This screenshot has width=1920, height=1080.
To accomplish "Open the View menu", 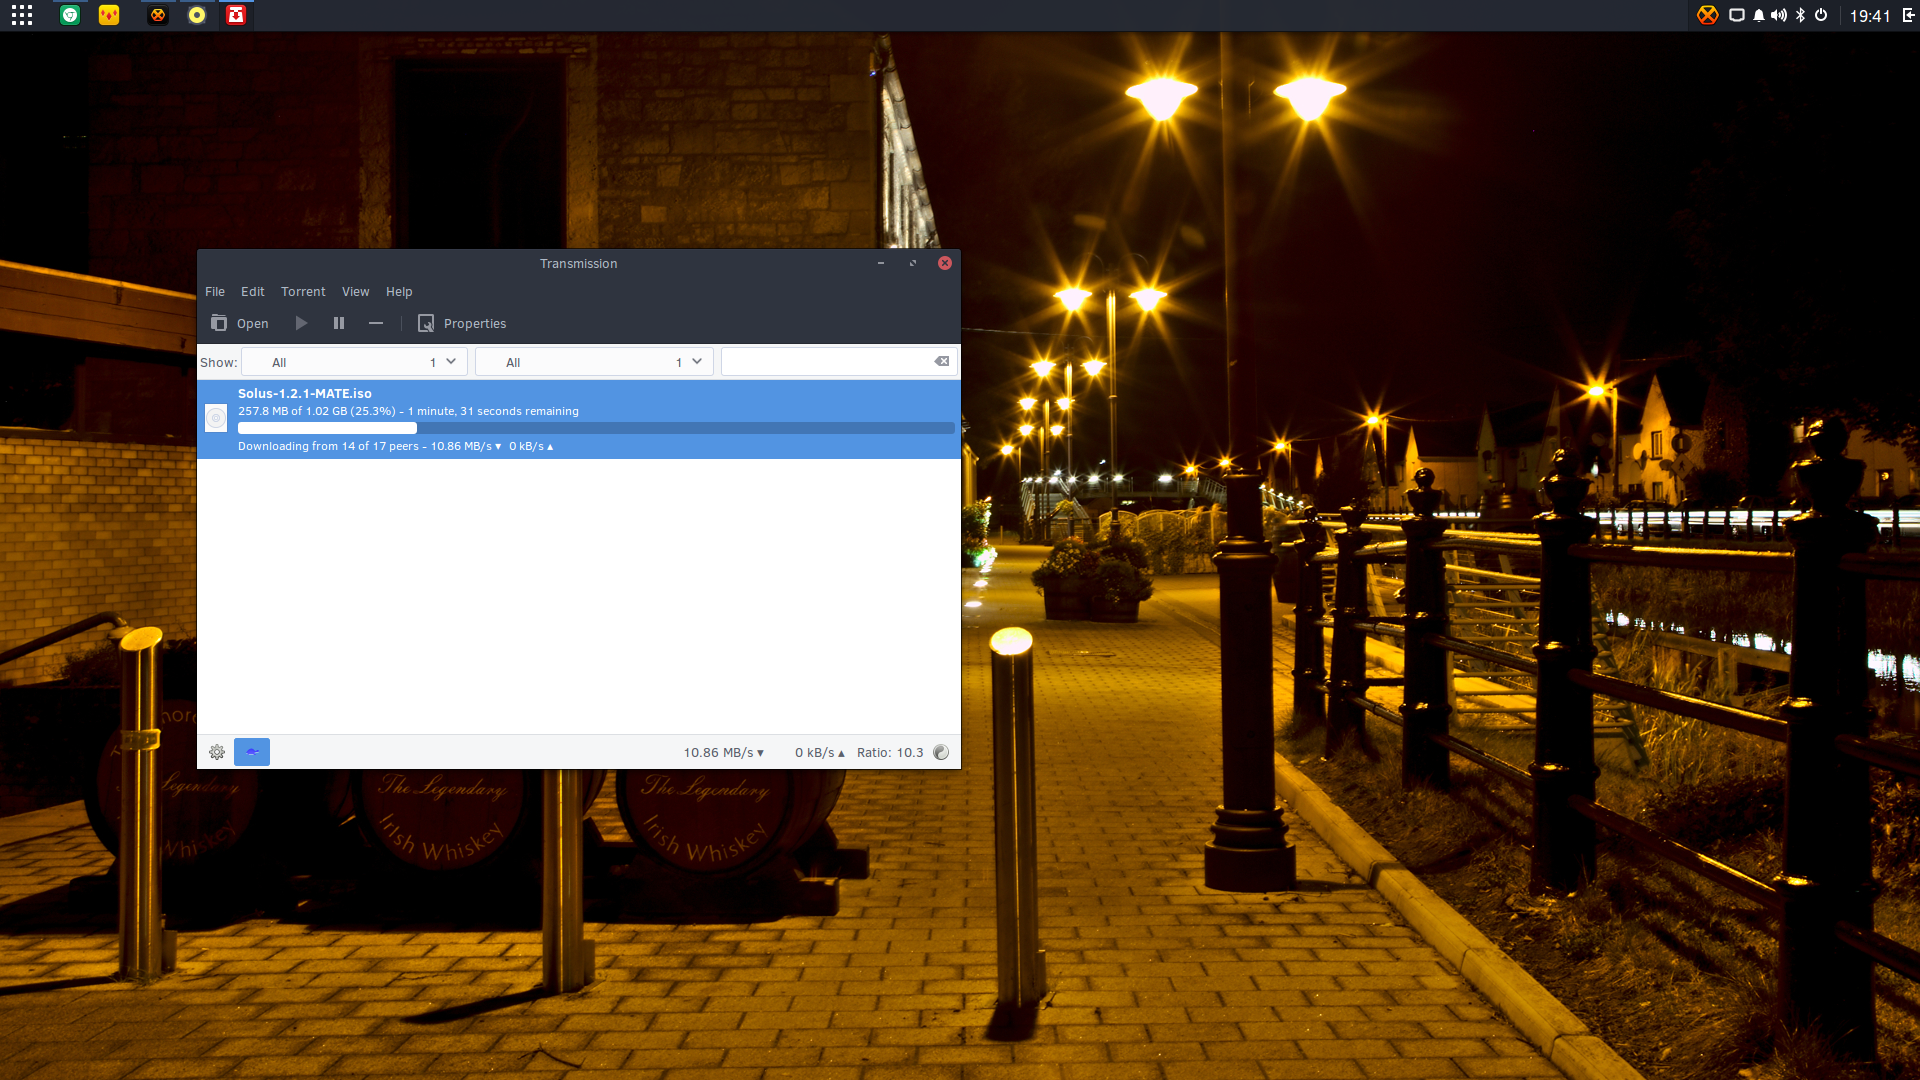I will coord(356,292).
